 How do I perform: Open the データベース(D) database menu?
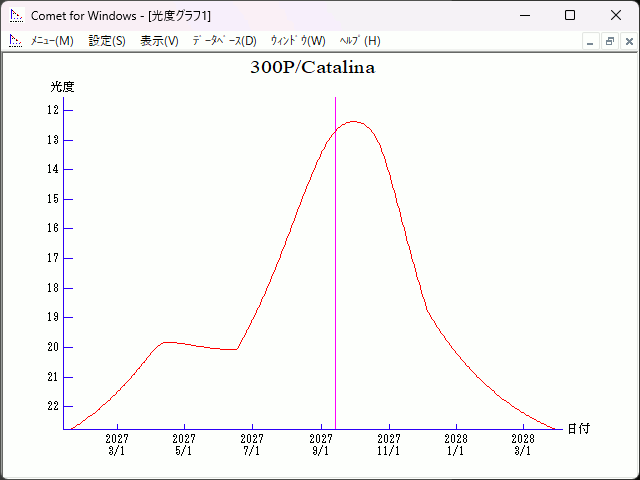(x=224, y=41)
